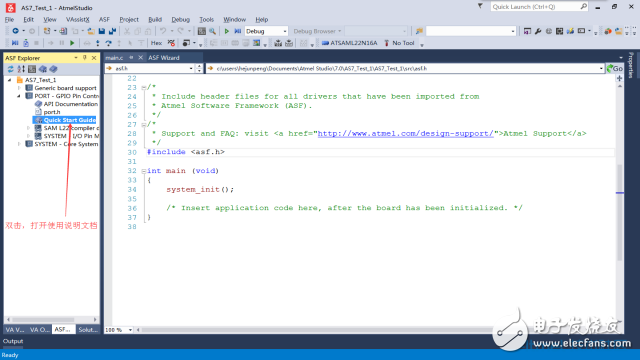Click the A-Z sort icon in ASF Explorer
This screenshot has width=640, height=360.
pos(21,69)
